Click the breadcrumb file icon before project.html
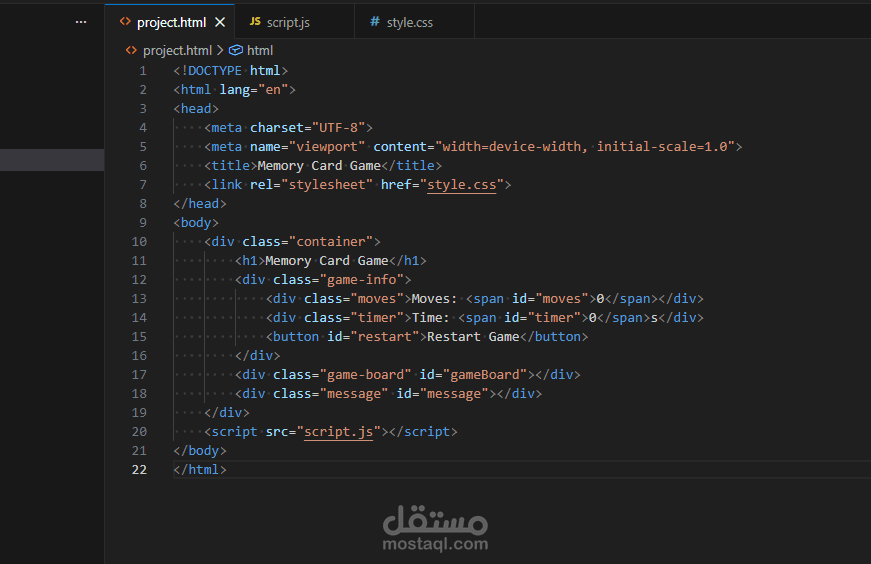The width and height of the screenshot is (871, 564). click(131, 51)
